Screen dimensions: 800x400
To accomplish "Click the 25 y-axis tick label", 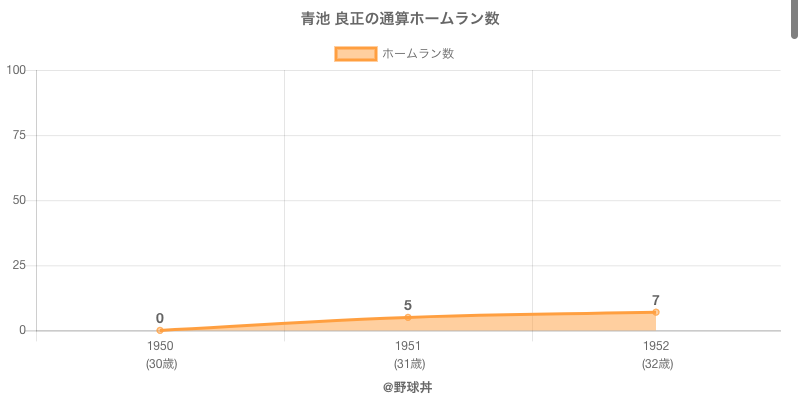I will point(19,265).
